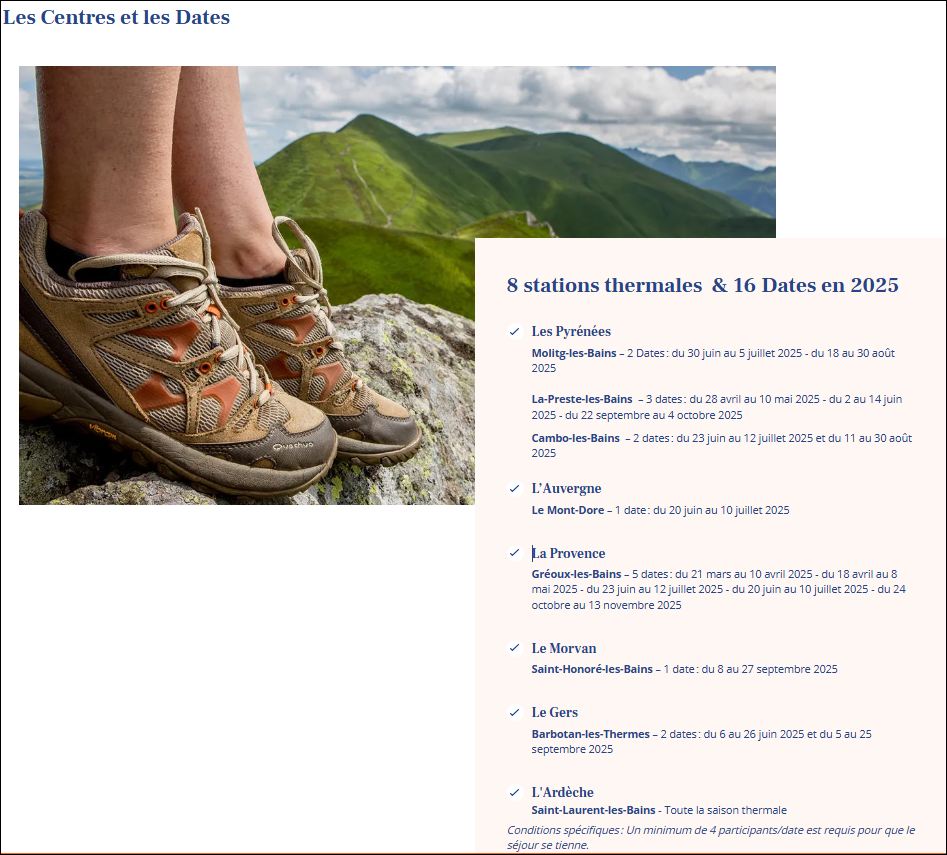The height and width of the screenshot is (855, 947).
Task: Select the 'Cambo-les-Bains' station name
Action: tap(576, 438)
